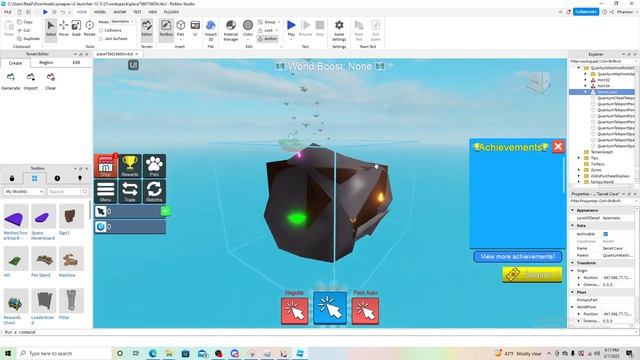Choose the Select tool in the ribbon
This screenshot has height=360, width=640.
(51, 29)
